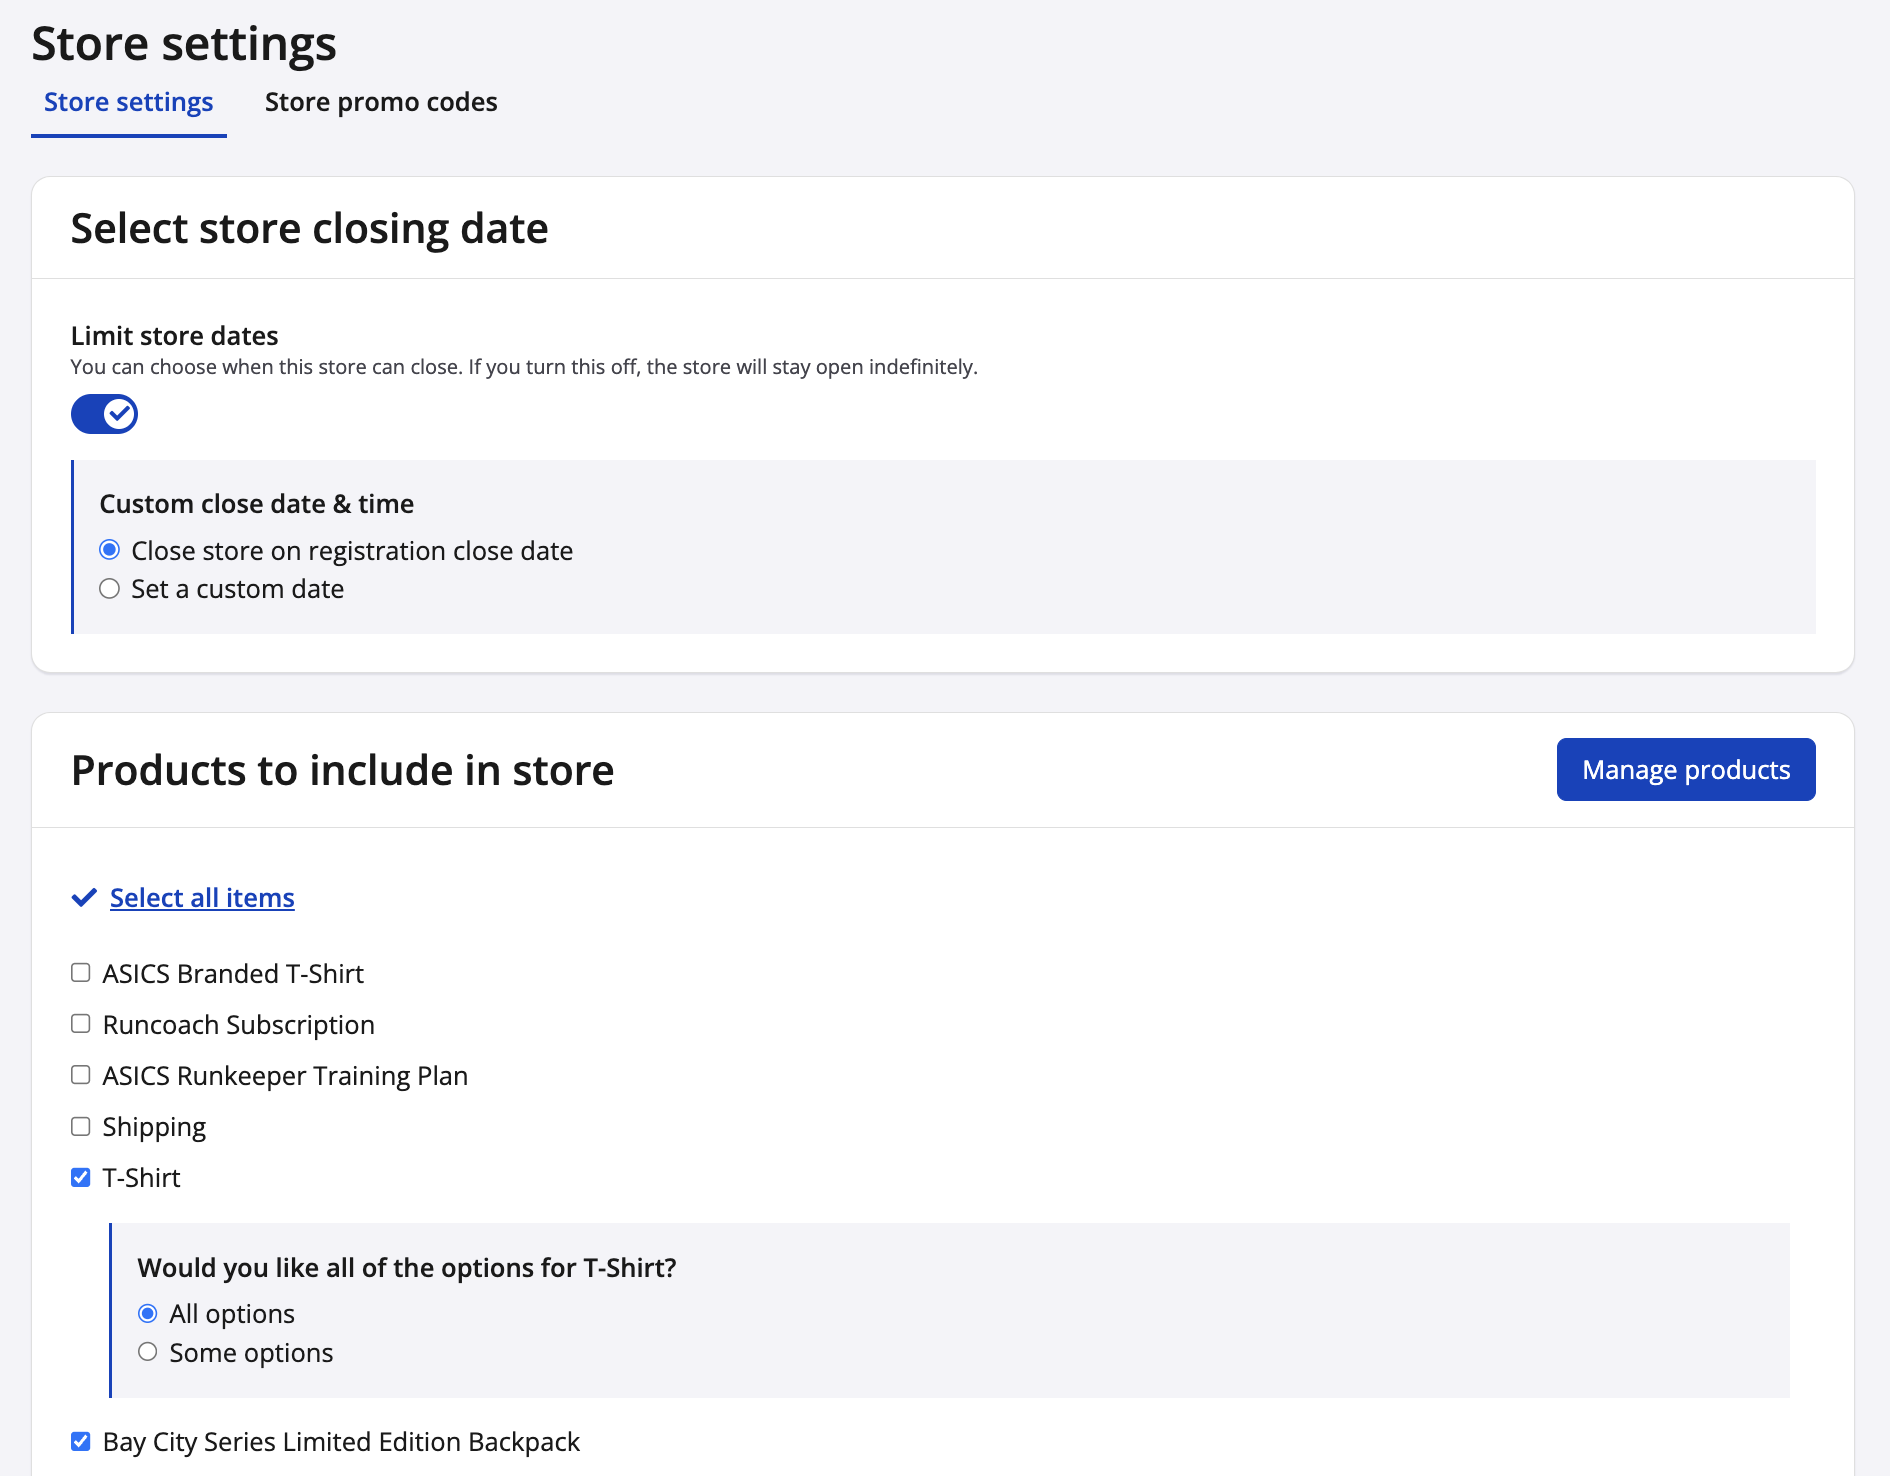The image size is (1890, 1476).
Task: Open the Store promo codes tab
Action: (381, 102)
